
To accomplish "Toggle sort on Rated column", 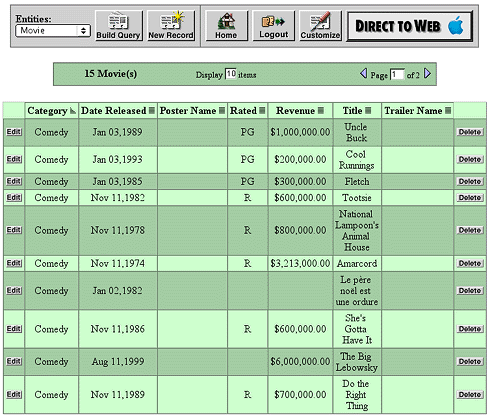I will [x=262, y=111].
